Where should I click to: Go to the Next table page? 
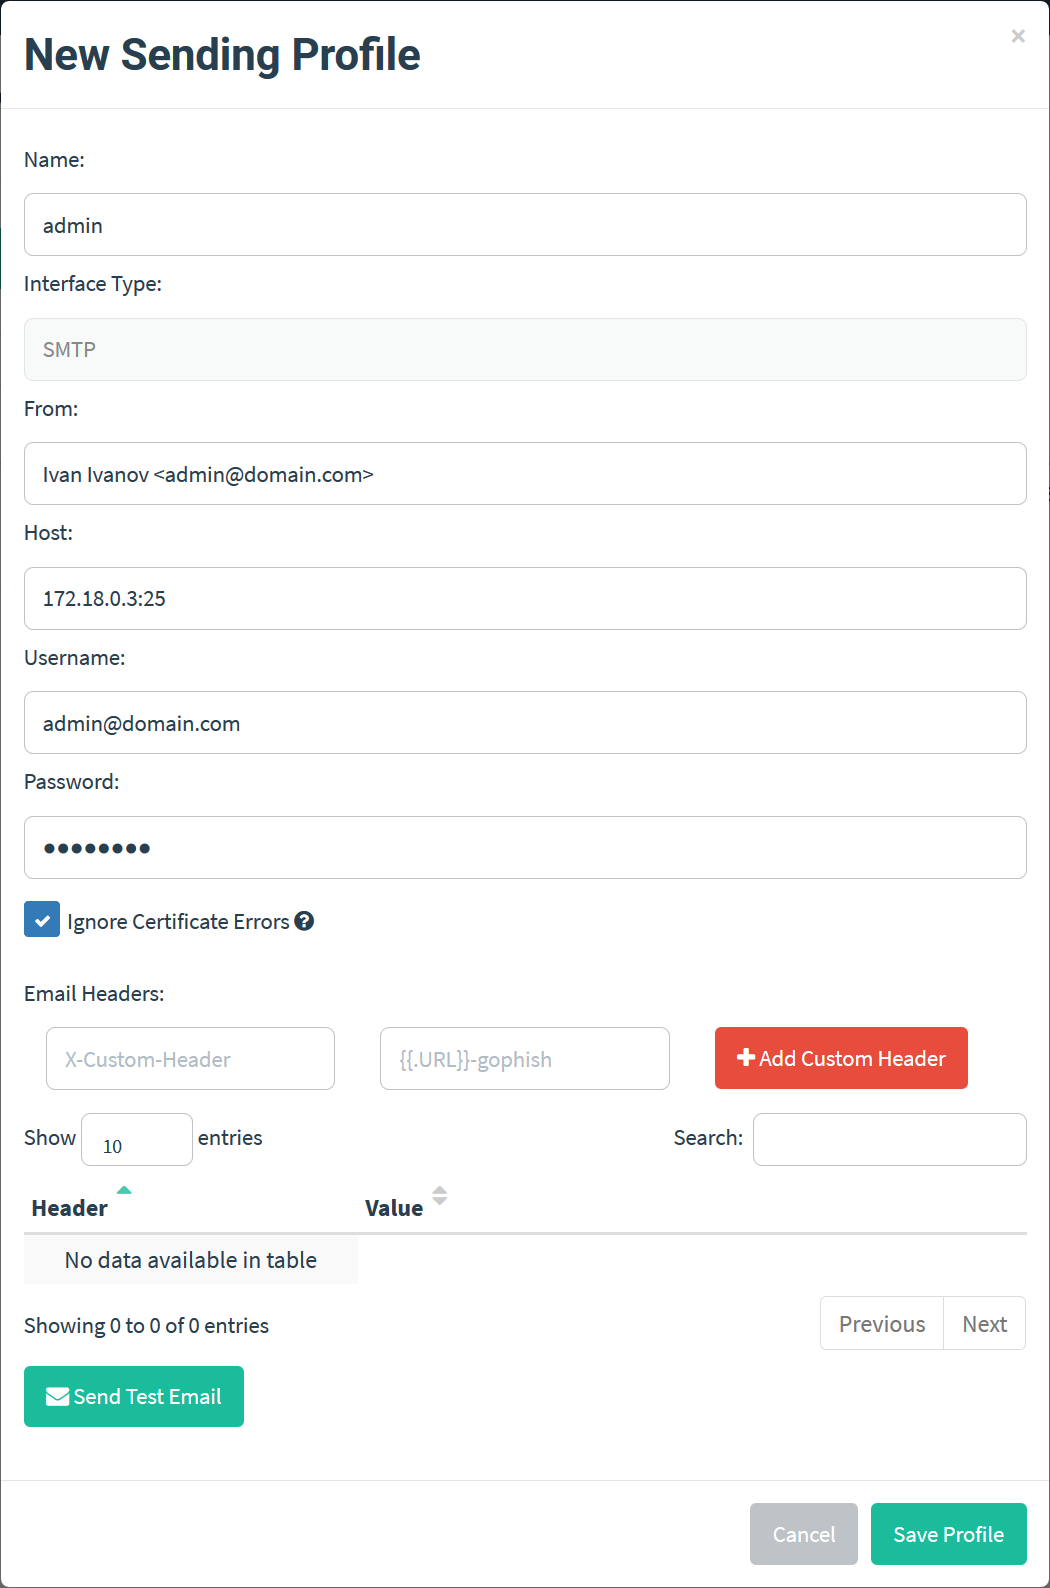(984, 1323)
